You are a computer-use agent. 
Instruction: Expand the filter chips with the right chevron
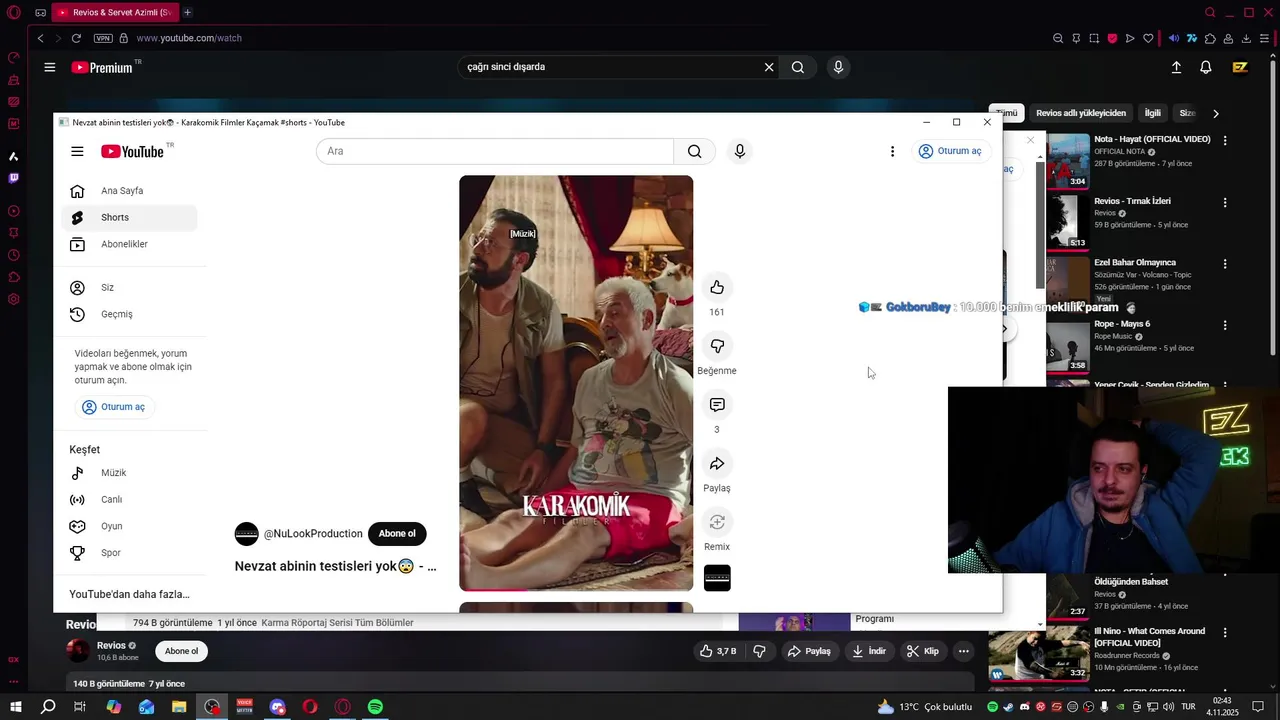(1215, 113)
